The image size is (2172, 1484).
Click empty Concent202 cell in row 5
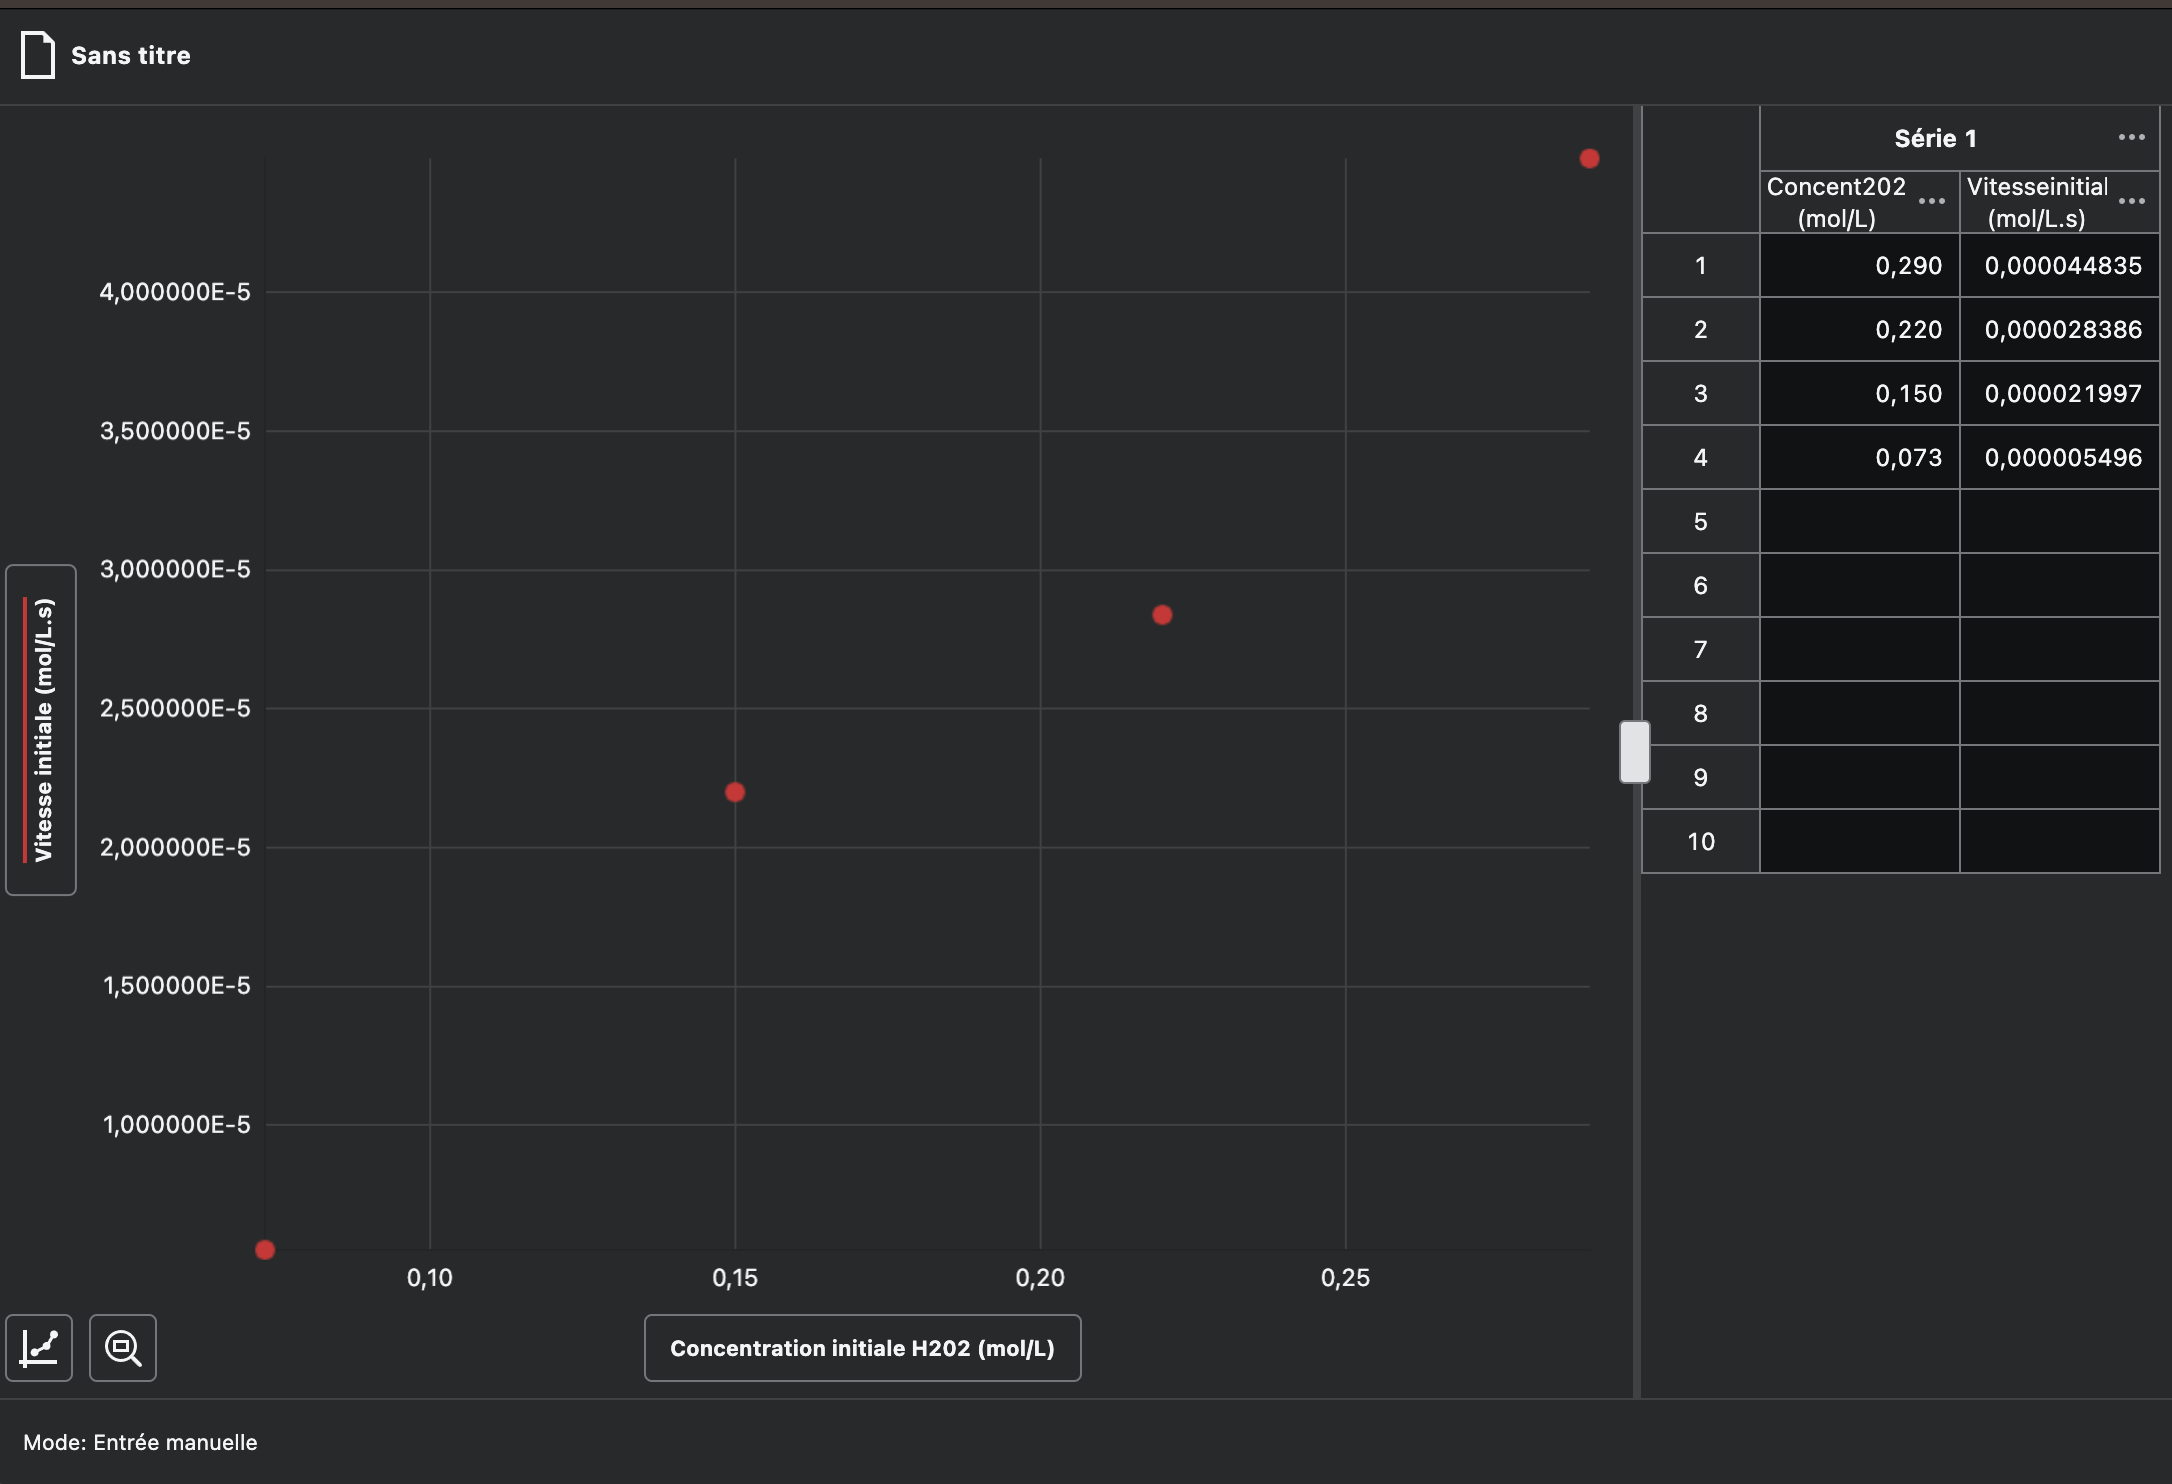(1859, 522)
